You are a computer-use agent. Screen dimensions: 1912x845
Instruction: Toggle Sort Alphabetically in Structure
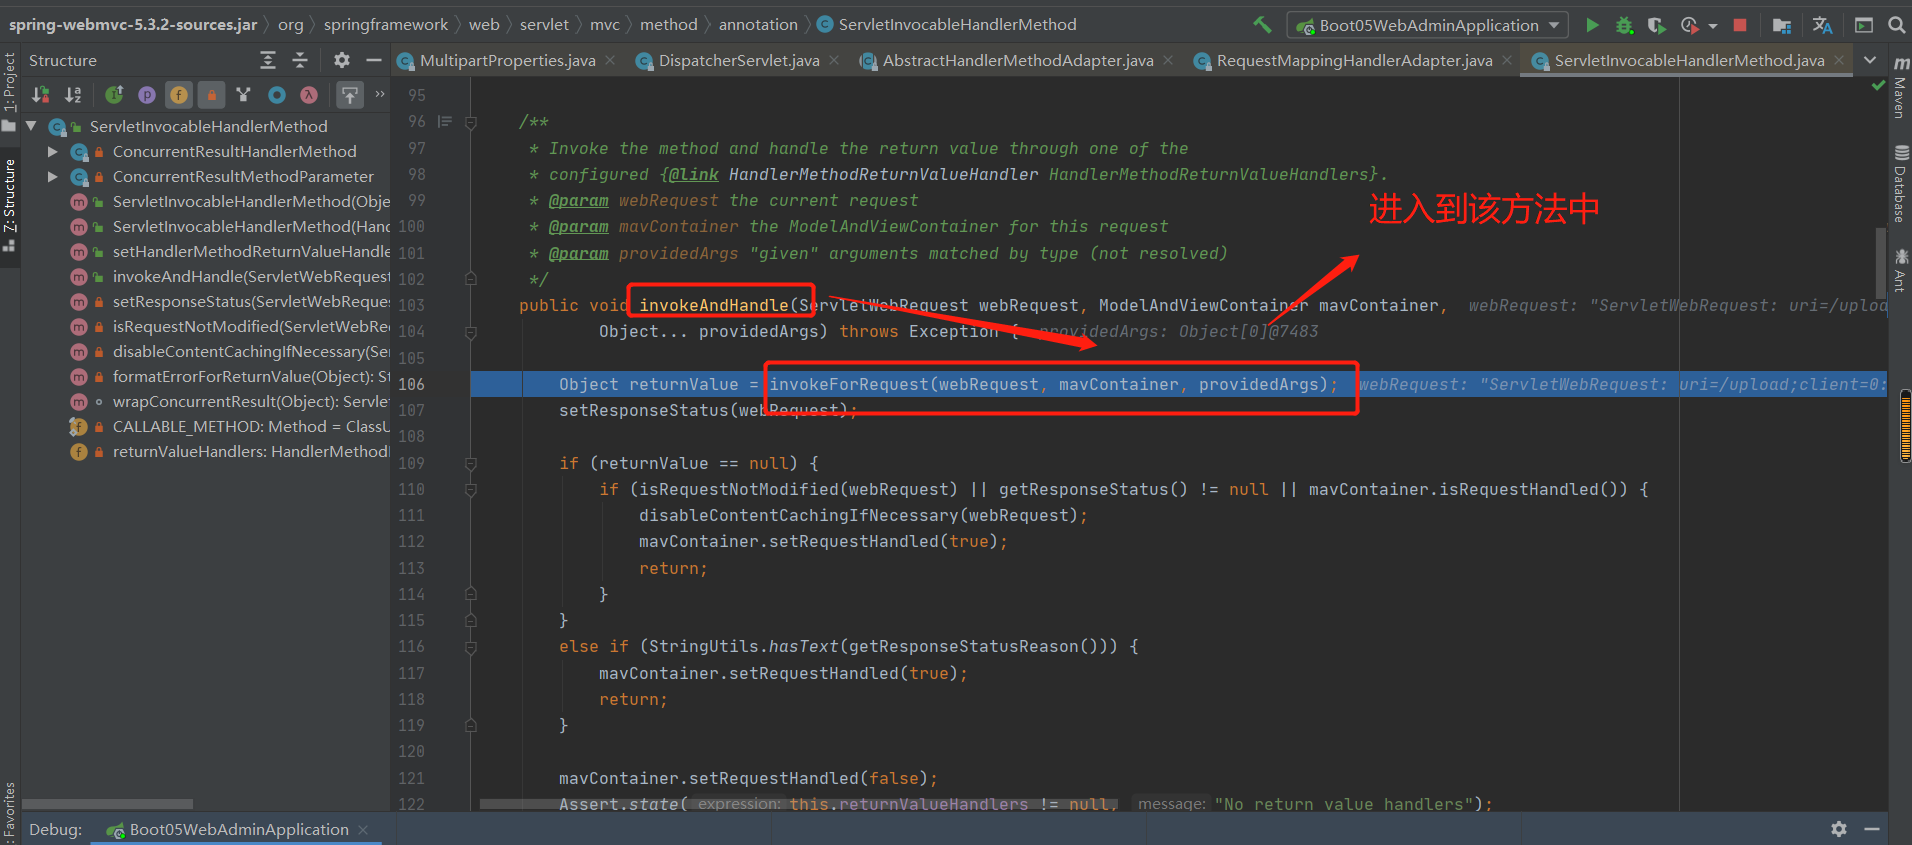click(73, 95)
